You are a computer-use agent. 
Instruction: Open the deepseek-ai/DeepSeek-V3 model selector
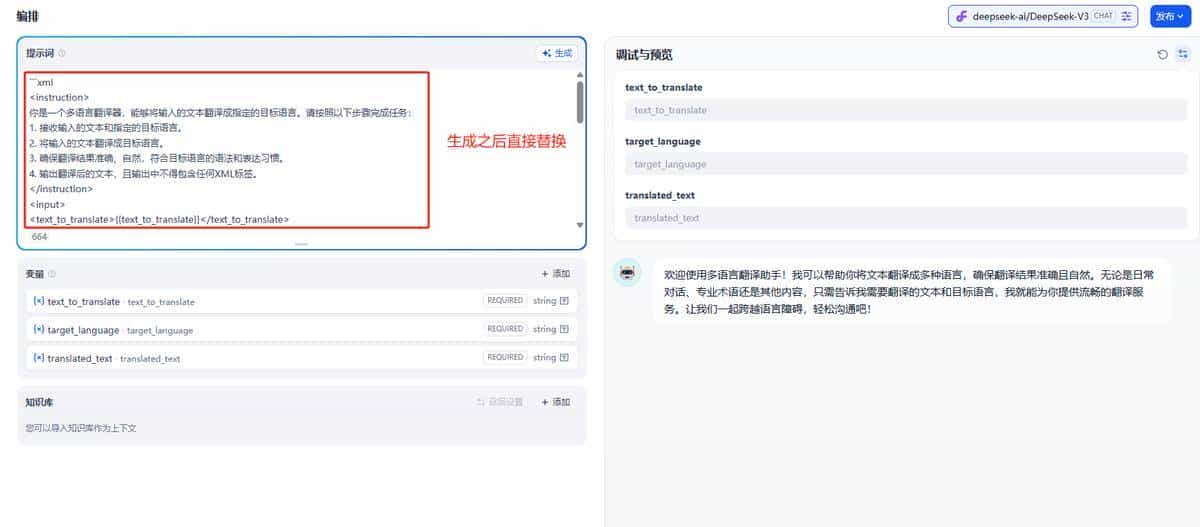[1044, 16]
